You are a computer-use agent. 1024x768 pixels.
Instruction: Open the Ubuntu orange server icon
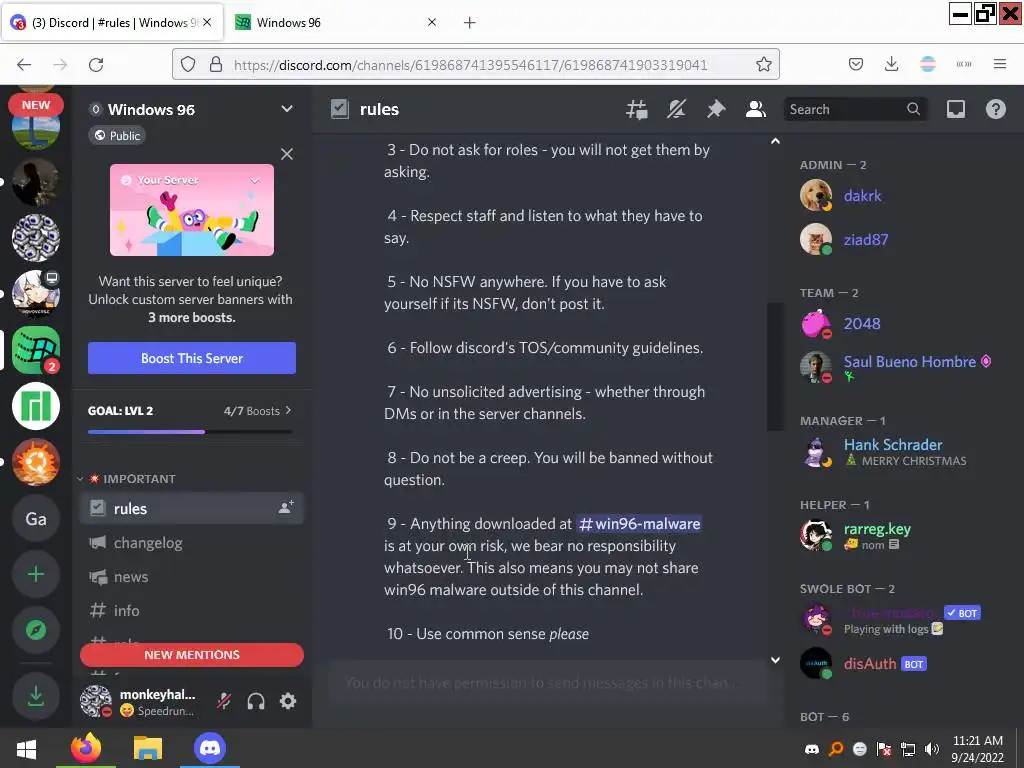coord(36,462)
